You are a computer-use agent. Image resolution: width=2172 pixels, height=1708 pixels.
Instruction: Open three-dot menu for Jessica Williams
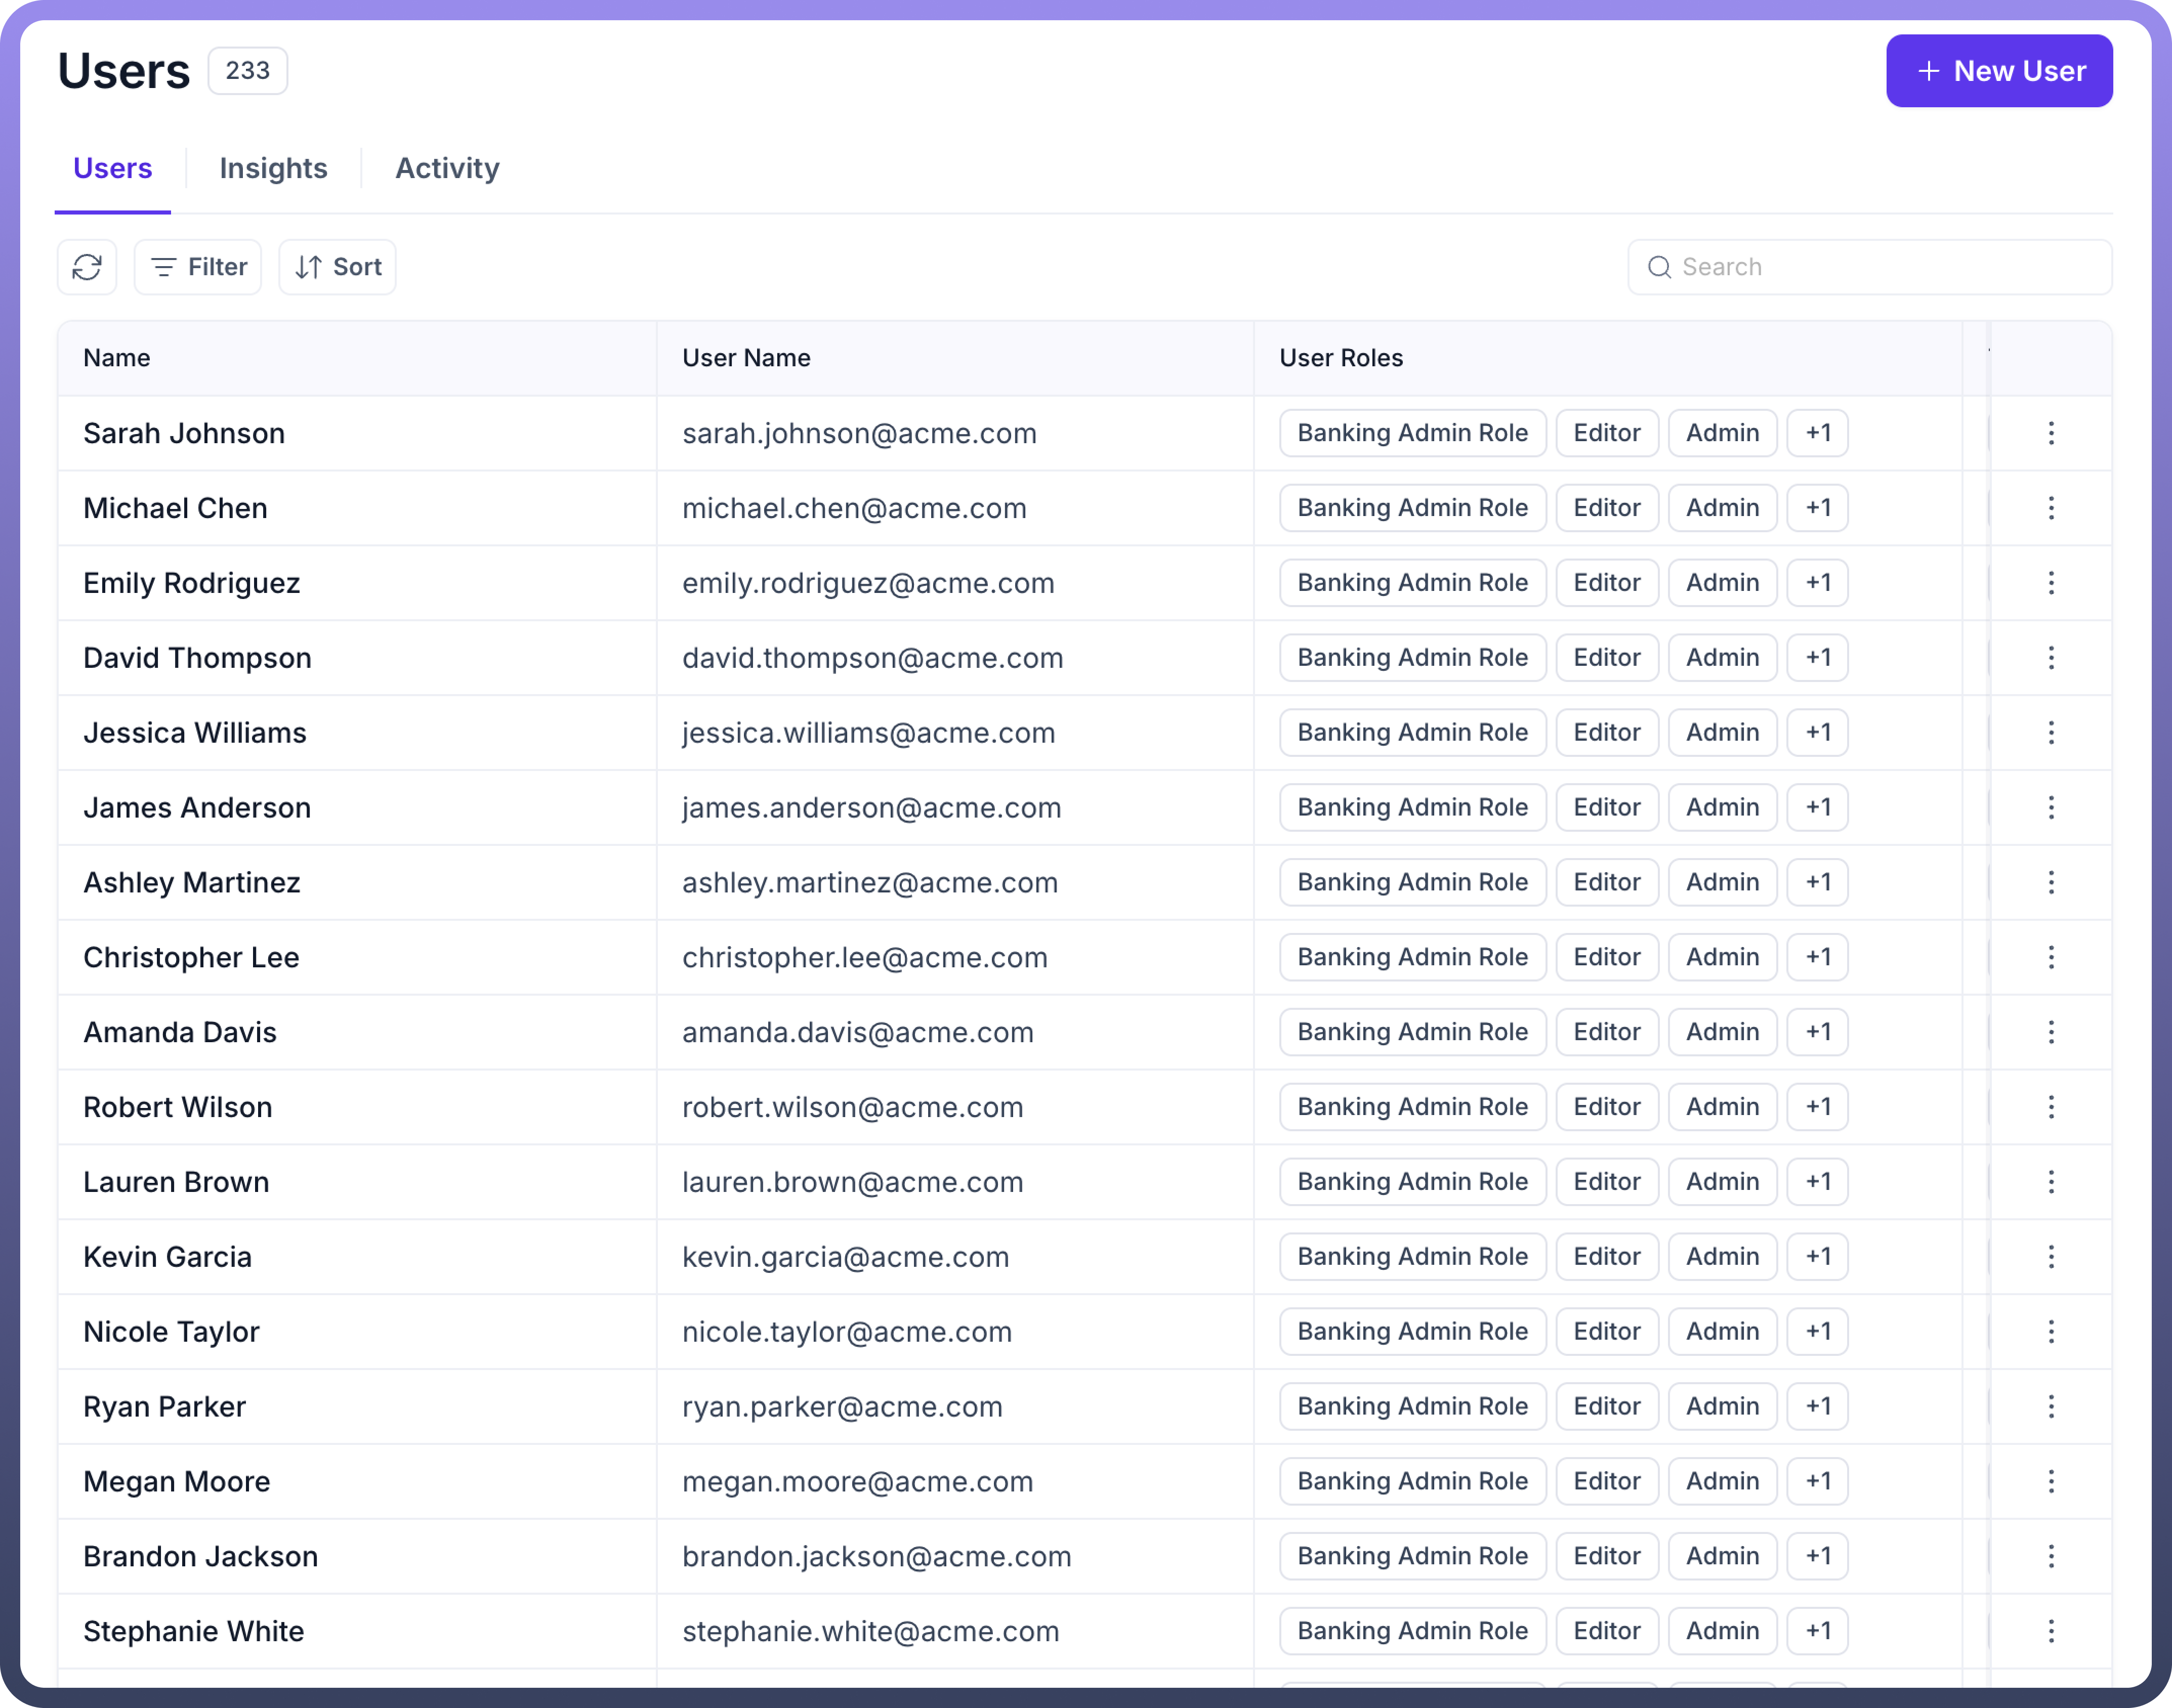[2050, 733]
